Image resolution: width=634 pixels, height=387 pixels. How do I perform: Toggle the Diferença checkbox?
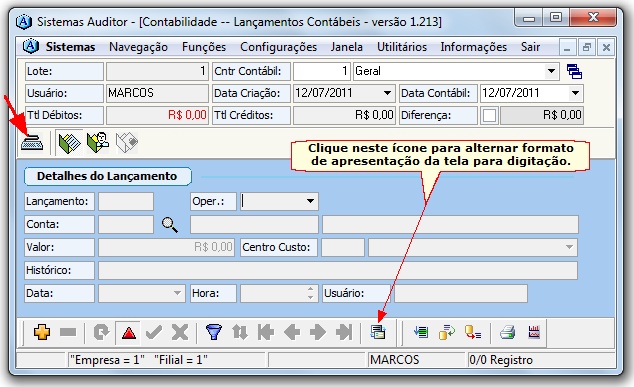coord(489,116)
